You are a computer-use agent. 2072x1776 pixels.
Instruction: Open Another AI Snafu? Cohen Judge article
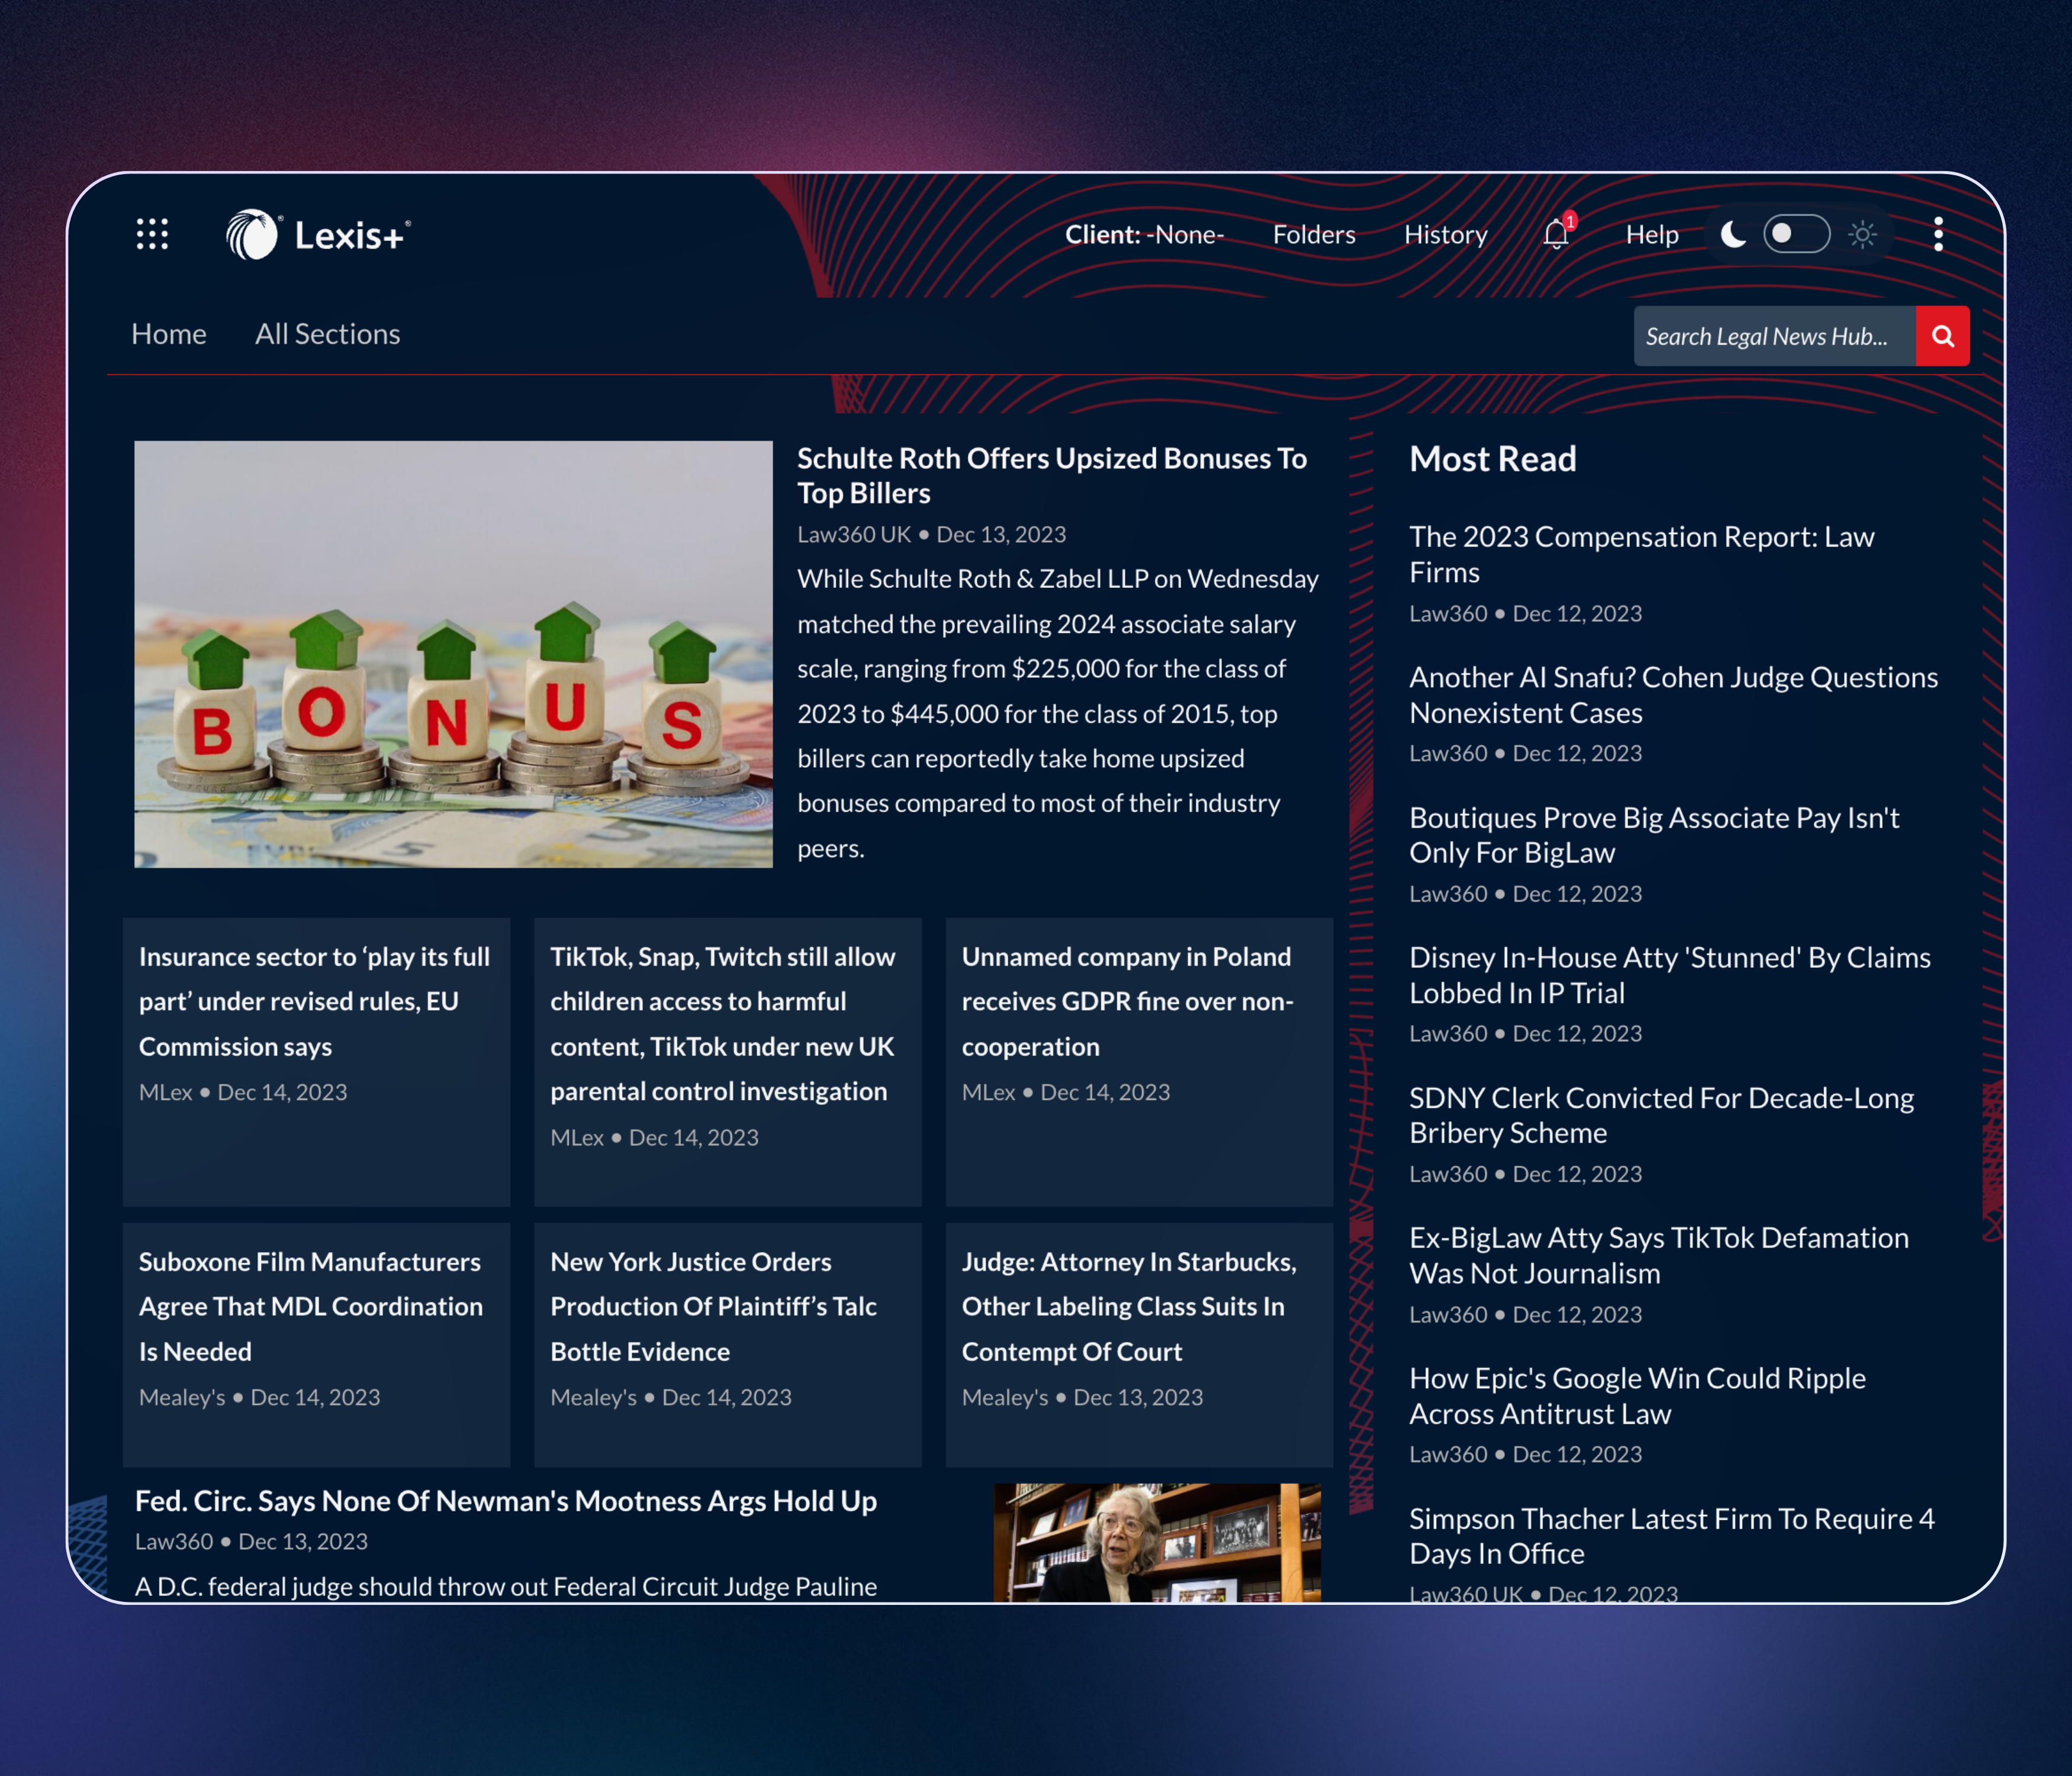pos(1673,695)
